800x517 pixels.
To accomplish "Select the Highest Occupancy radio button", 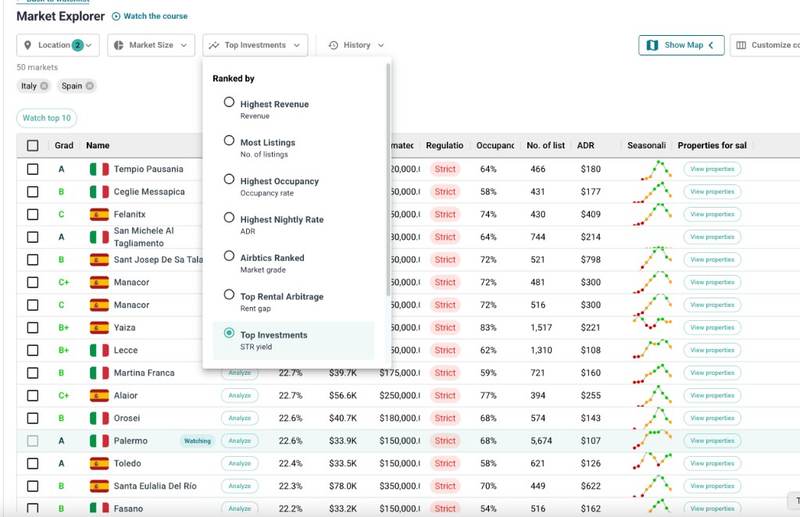I will pos(229,179).
